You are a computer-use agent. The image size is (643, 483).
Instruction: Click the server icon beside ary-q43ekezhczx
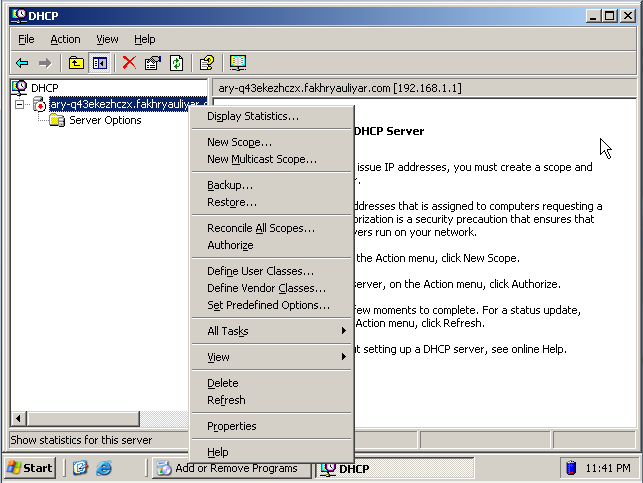(39, 104)
